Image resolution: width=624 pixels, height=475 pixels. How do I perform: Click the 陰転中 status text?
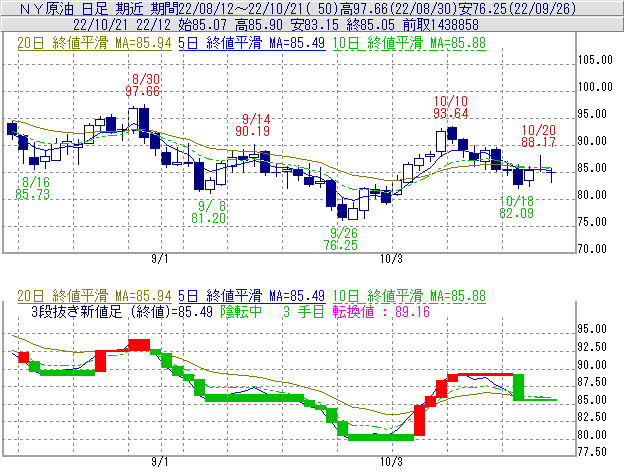coord(241,311)
